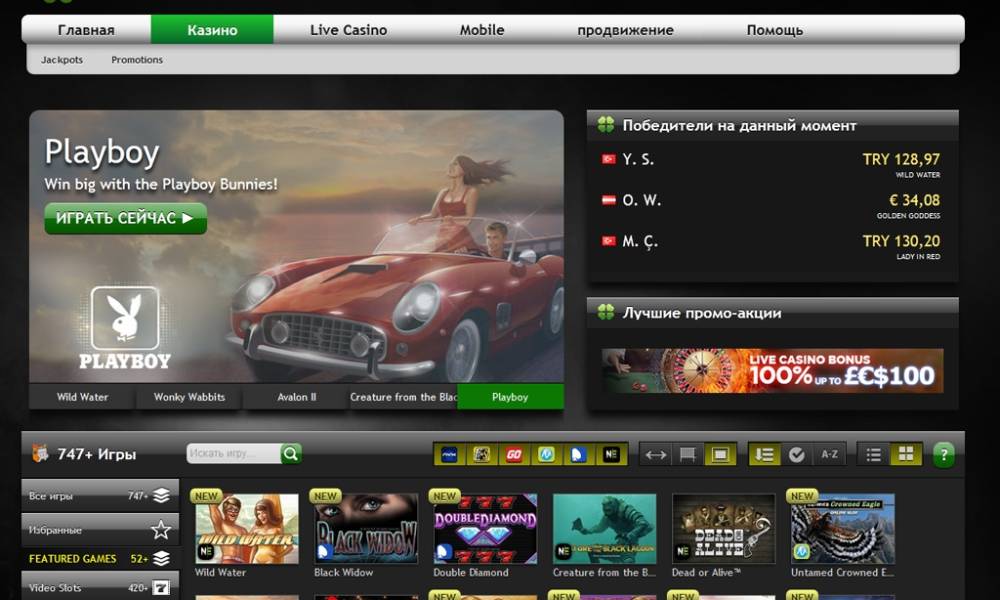Viewport: 1000px width, 600px height.
Task: Open the Untamed Crowned Eagle game thumbnail
Action: pyautogui.click(x=843, y=529)
